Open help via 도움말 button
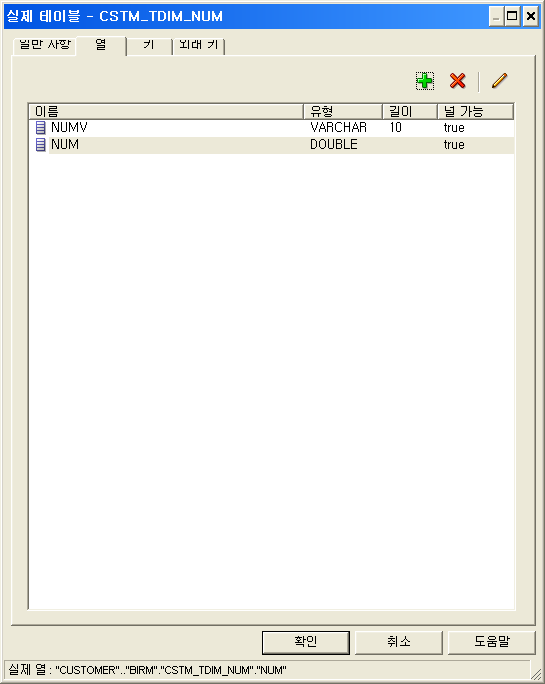The height and width of the screenshot is (684, 545). coord(491,642)
